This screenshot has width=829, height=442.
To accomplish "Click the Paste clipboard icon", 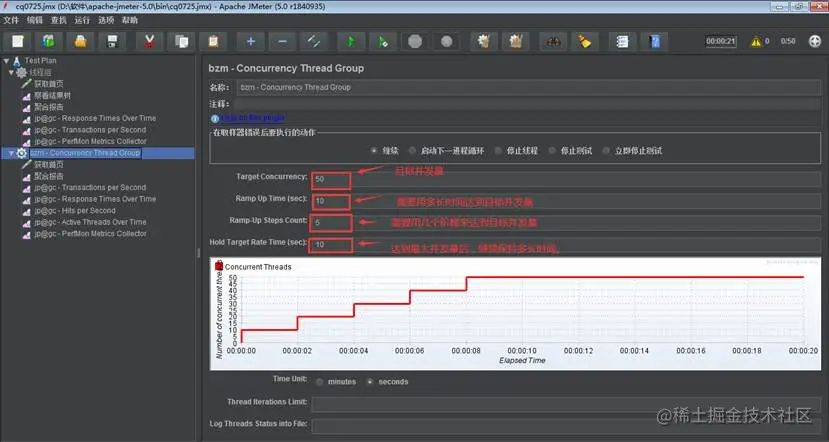I will [x=213, y=41].
